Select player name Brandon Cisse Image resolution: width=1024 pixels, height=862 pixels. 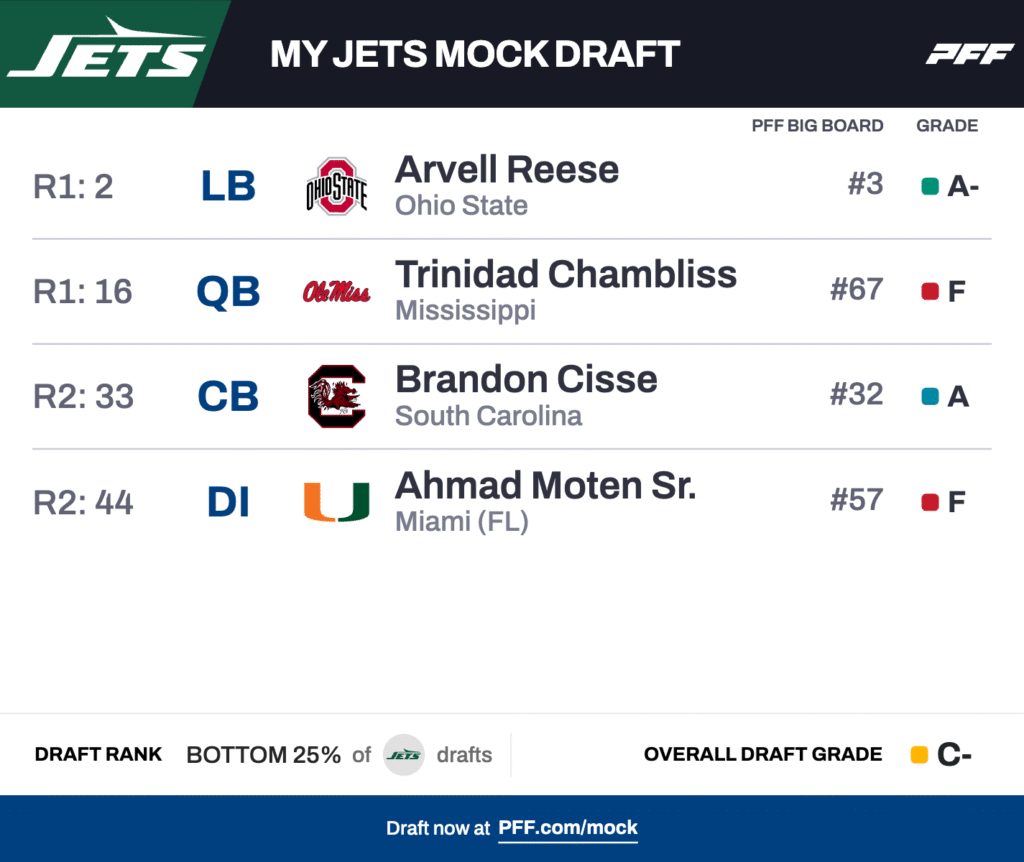(x=526, y=379)
